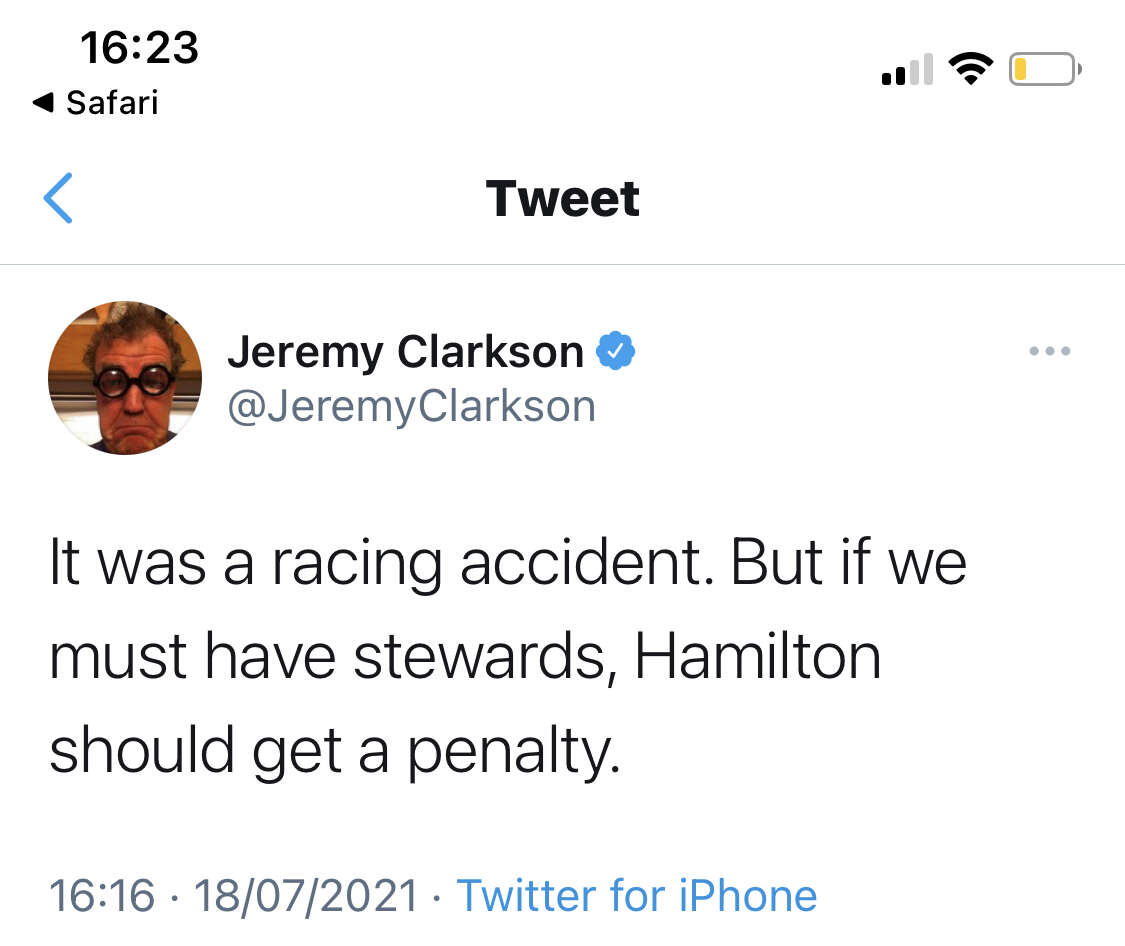The width and height of the screenshot is (1125, 946).
Task: Tap the Jeremy Clarkson display name
Action: (406, 352)
